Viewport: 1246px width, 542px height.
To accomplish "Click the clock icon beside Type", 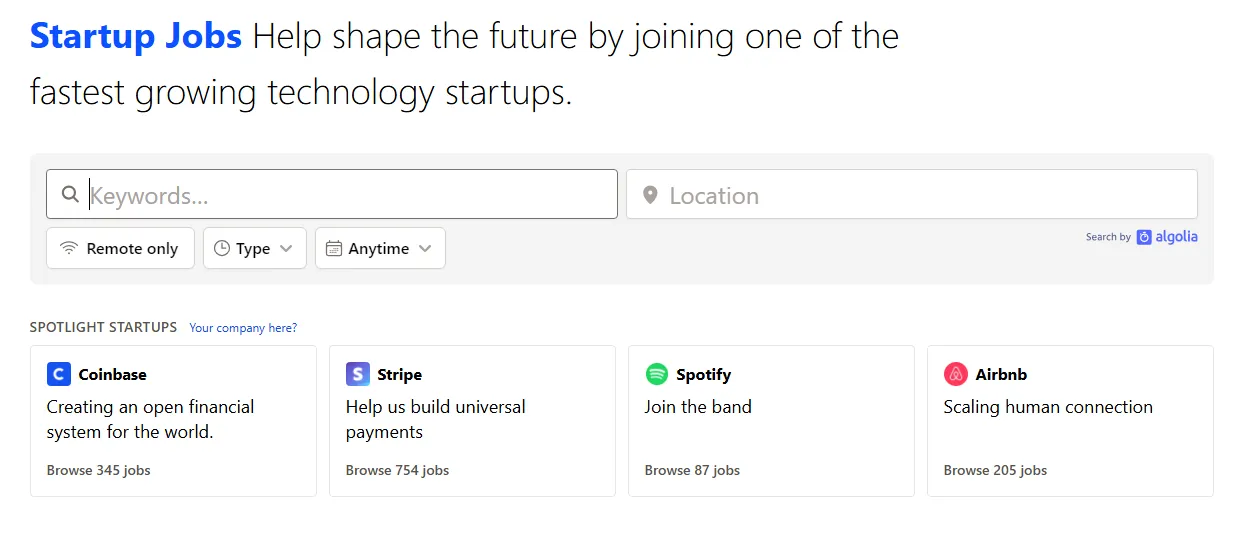I will 222,248.
